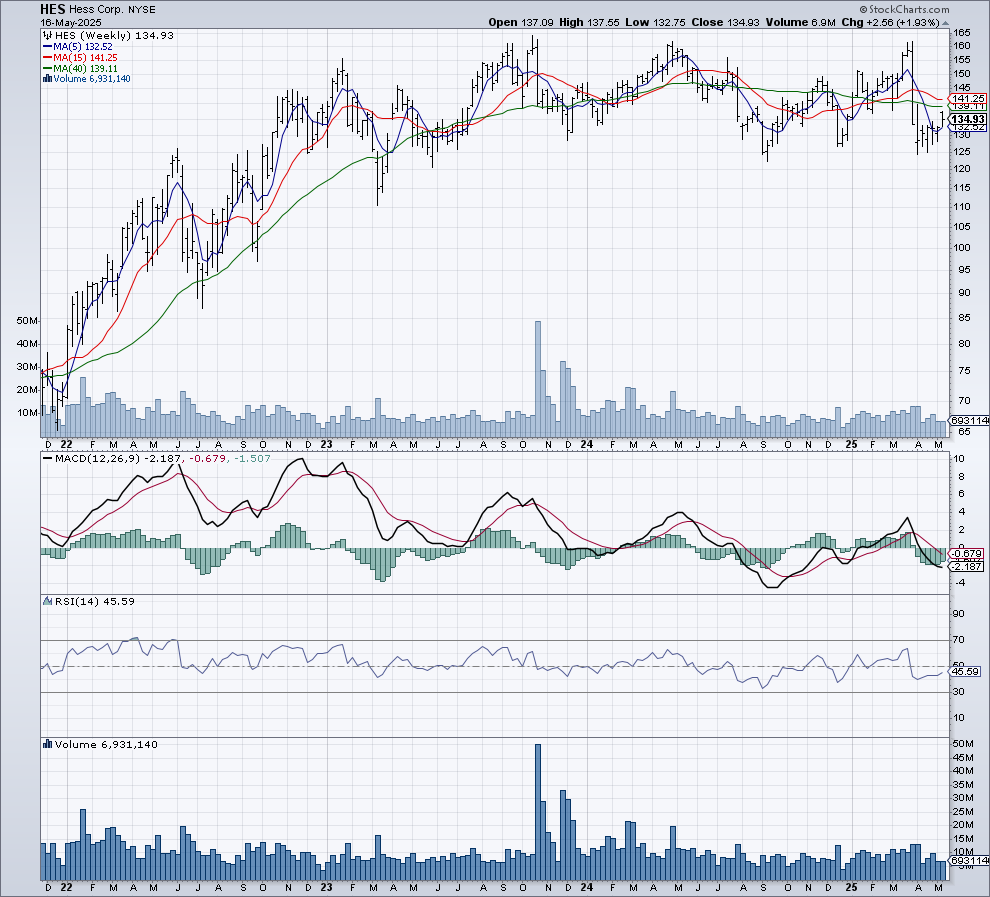Click the Hess Corp. NYSE company name
The width and height of the screenshot is (990, 897).
coord(112,9)
